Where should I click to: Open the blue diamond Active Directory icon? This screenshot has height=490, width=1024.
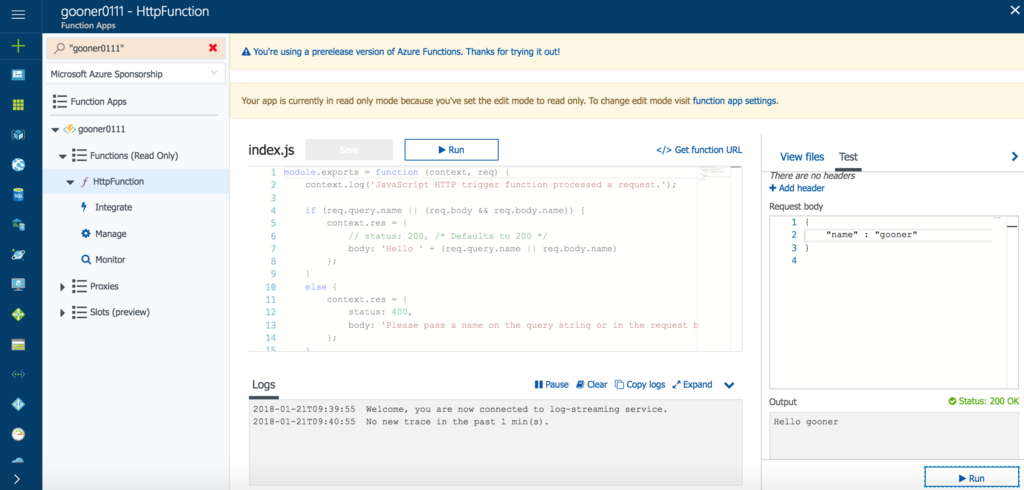pyautogui.click(x=18, y=404)
